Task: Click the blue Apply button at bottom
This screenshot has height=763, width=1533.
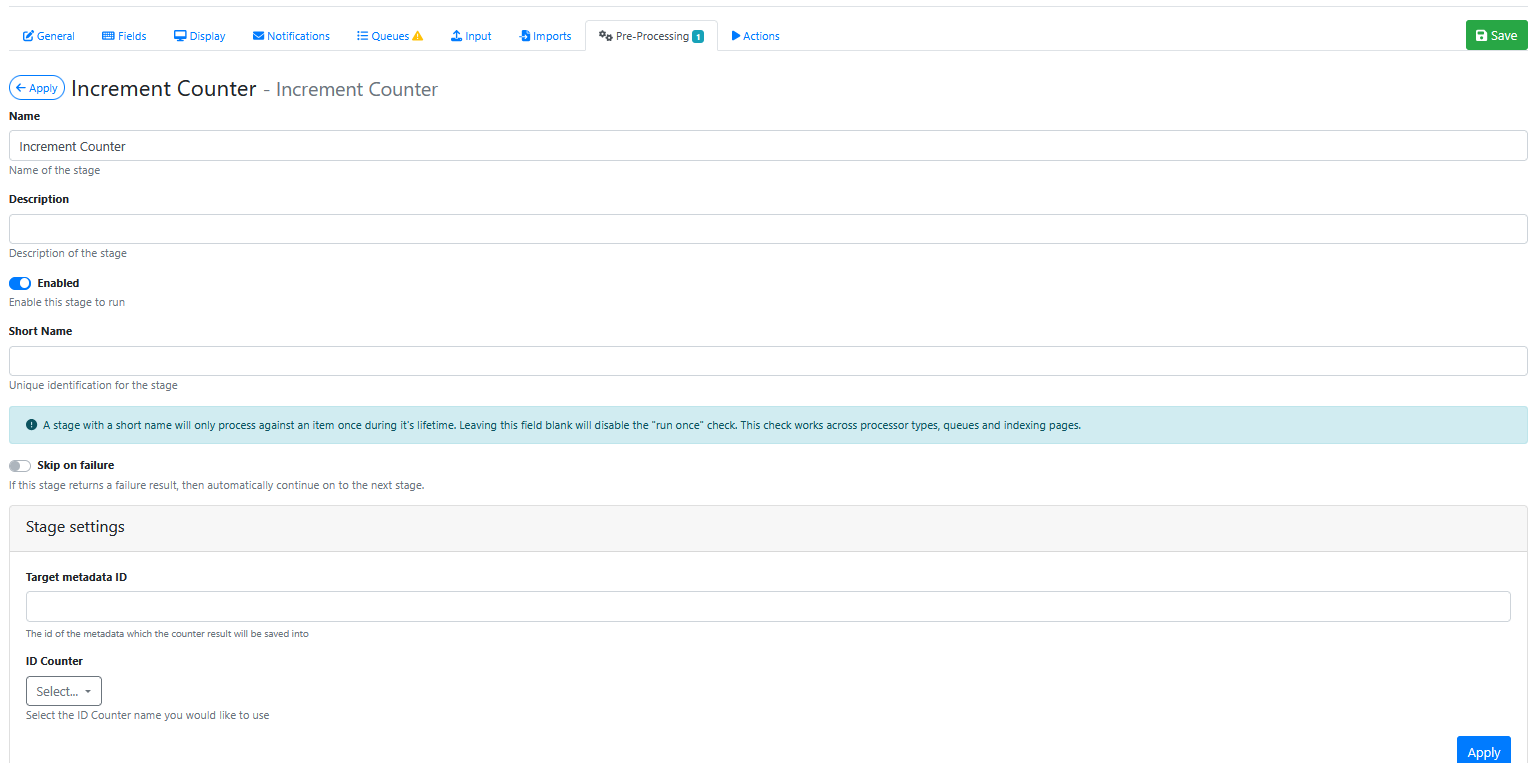Action: coord(1483,752)
